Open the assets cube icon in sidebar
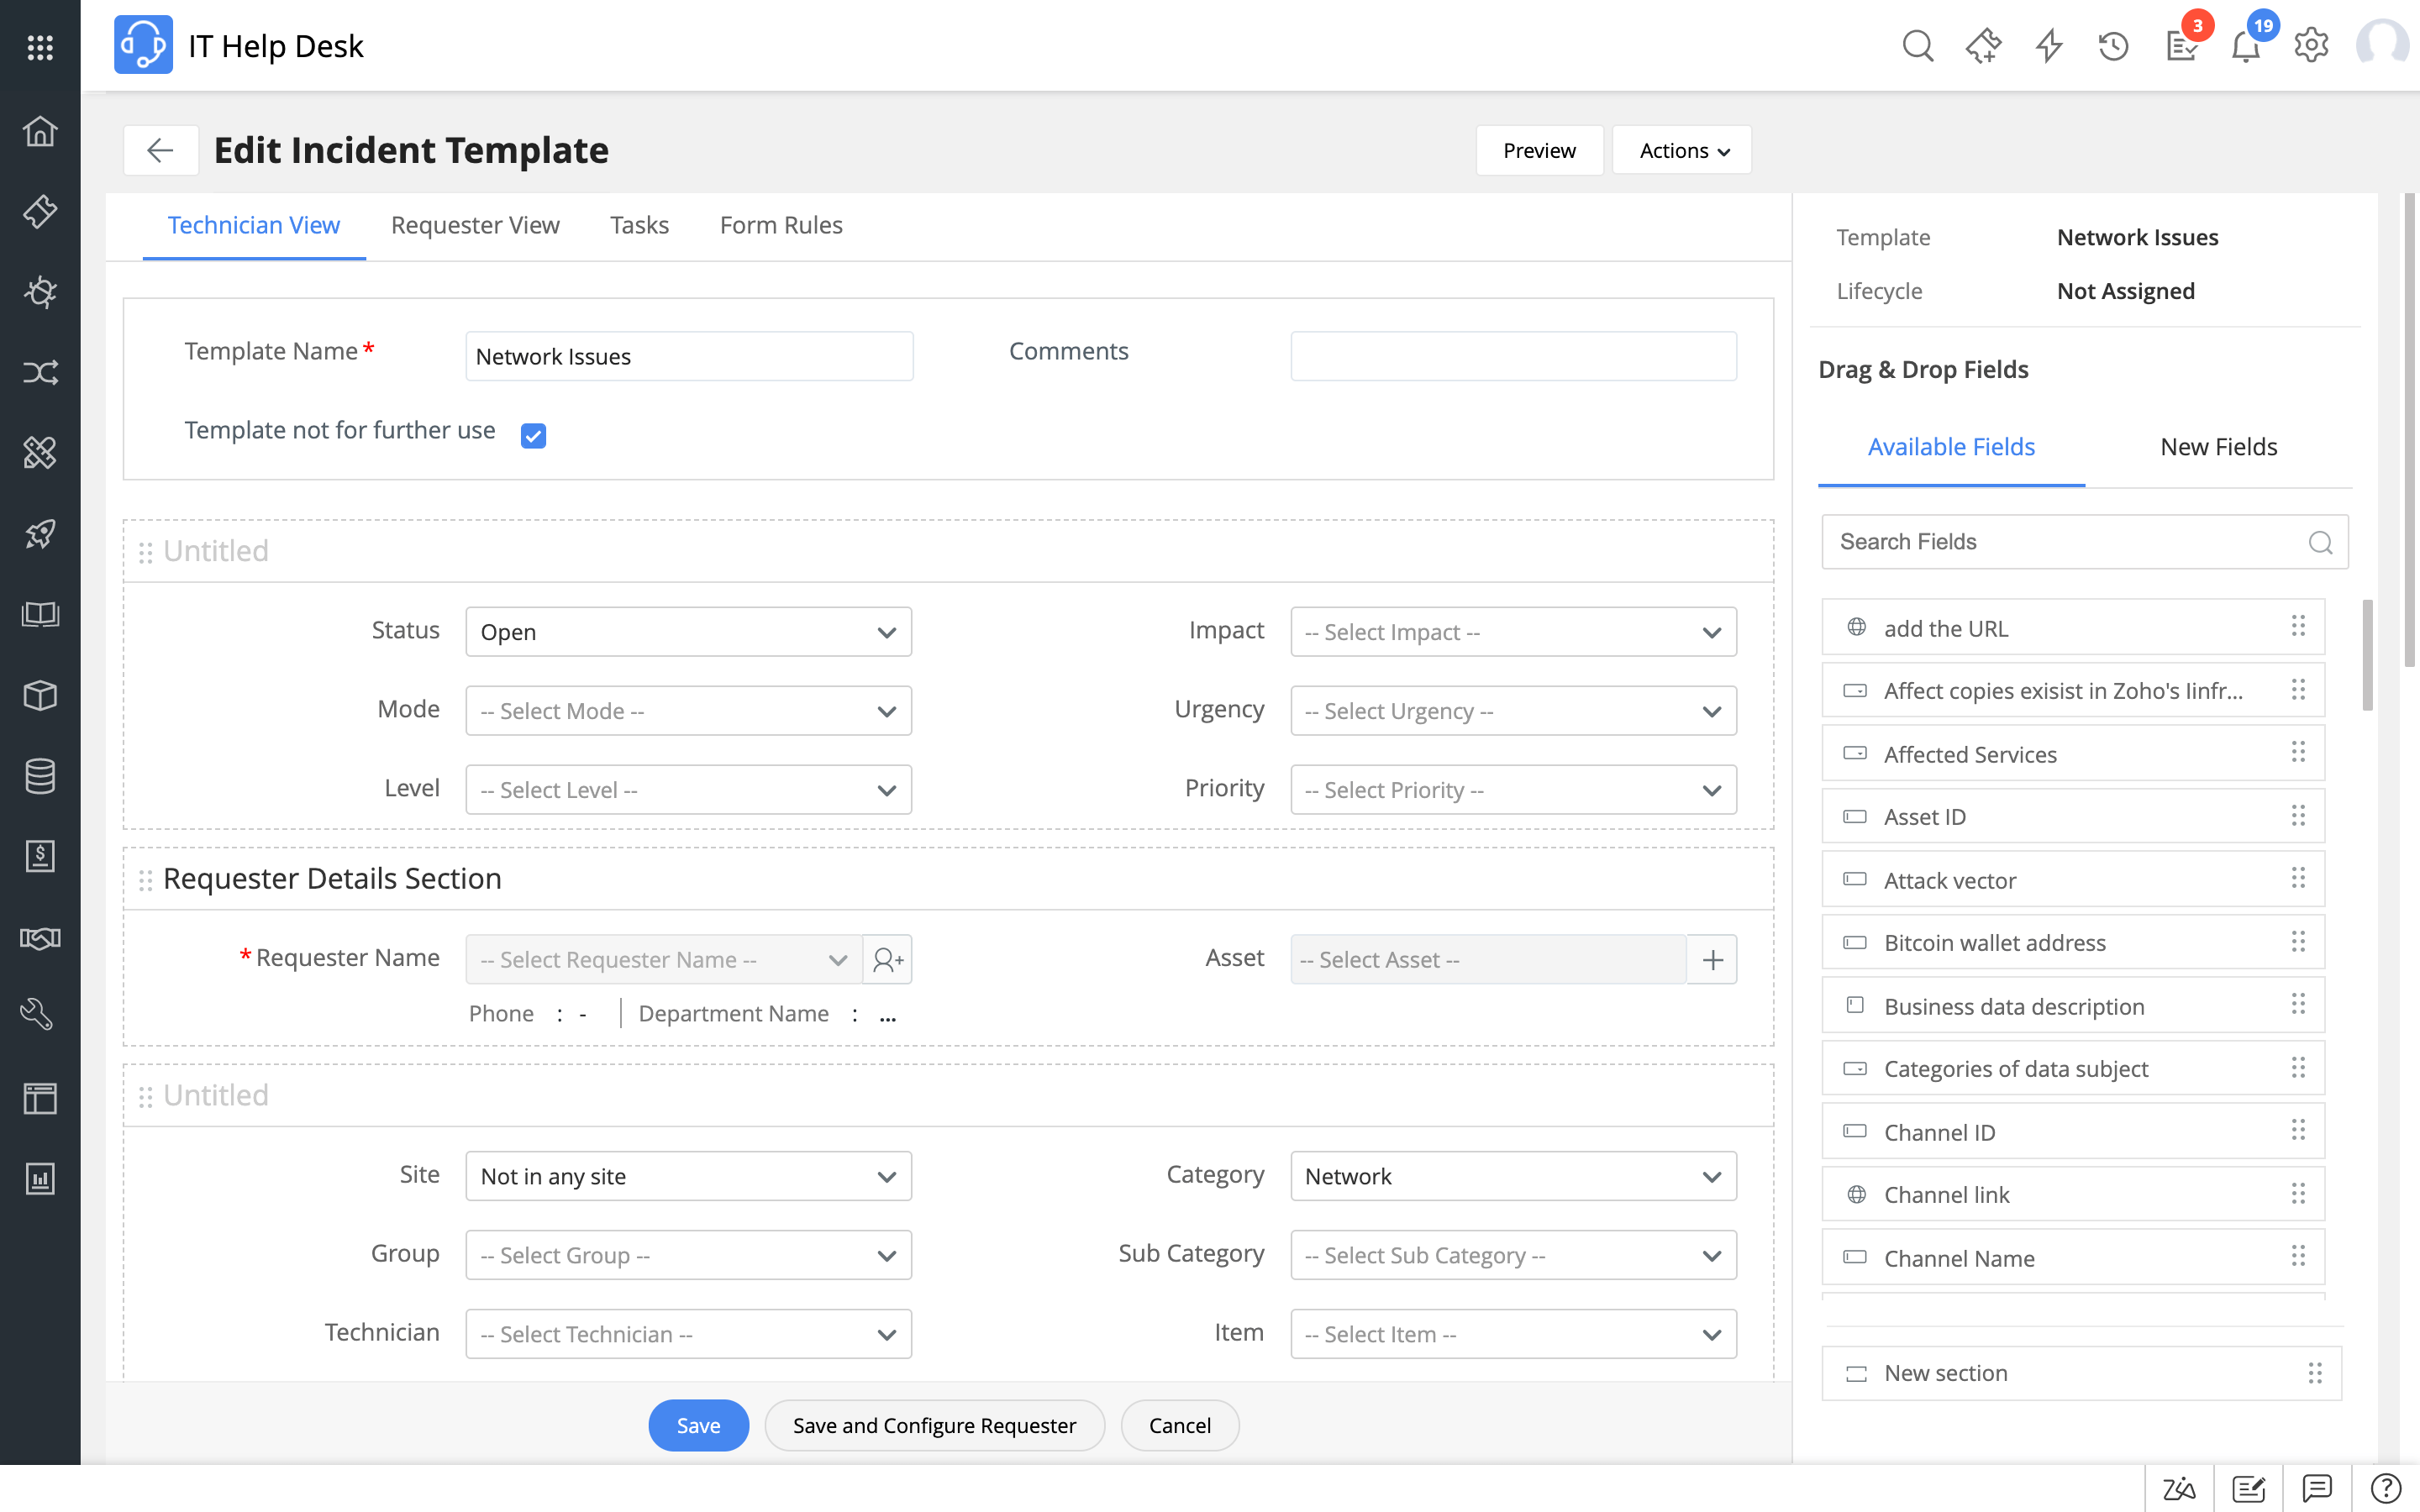The image size is (2420, 1512). [40, 695]
